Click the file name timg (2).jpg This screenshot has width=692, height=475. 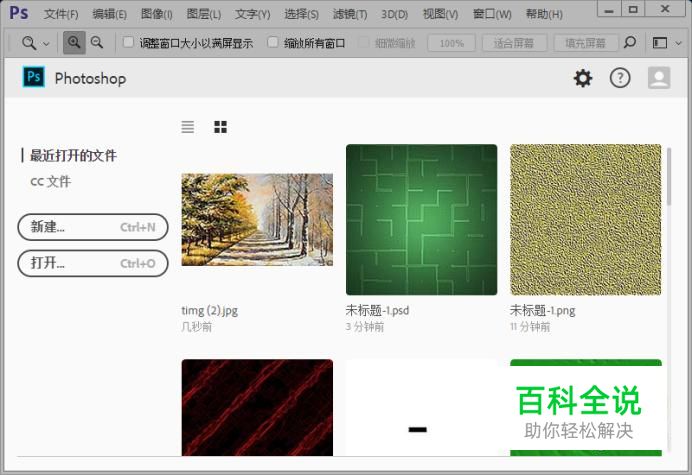pyautogui.click(x=210, y=310)
